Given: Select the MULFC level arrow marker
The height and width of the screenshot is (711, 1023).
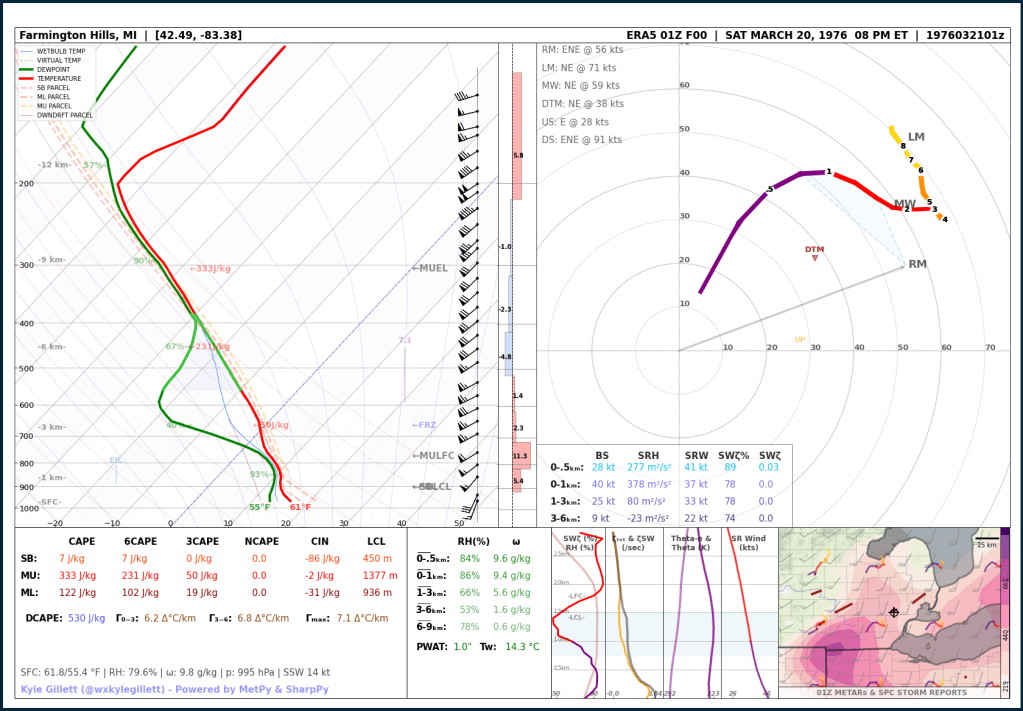Looking at the screenshot, I should [x=433, y=456].
